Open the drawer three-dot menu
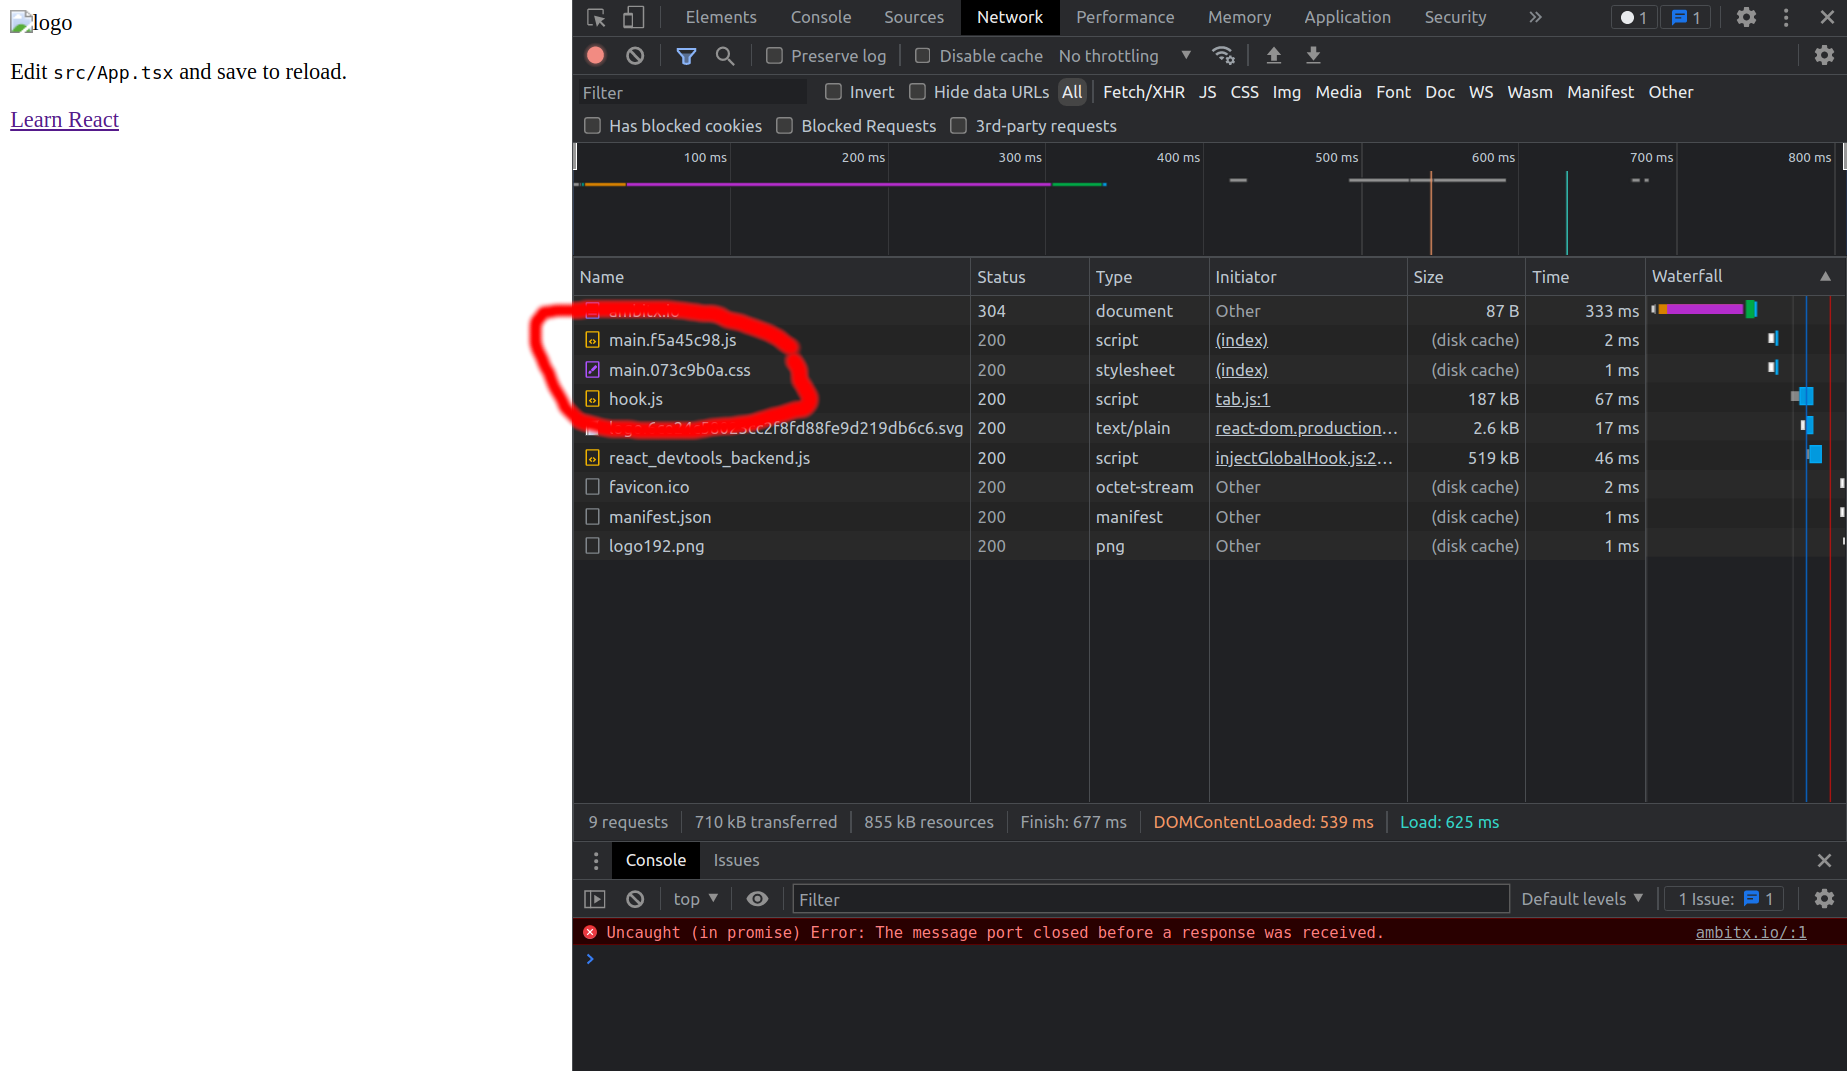Viewport: 1847px width, 1071px height. pyautogui.click(x=596, y=860)
